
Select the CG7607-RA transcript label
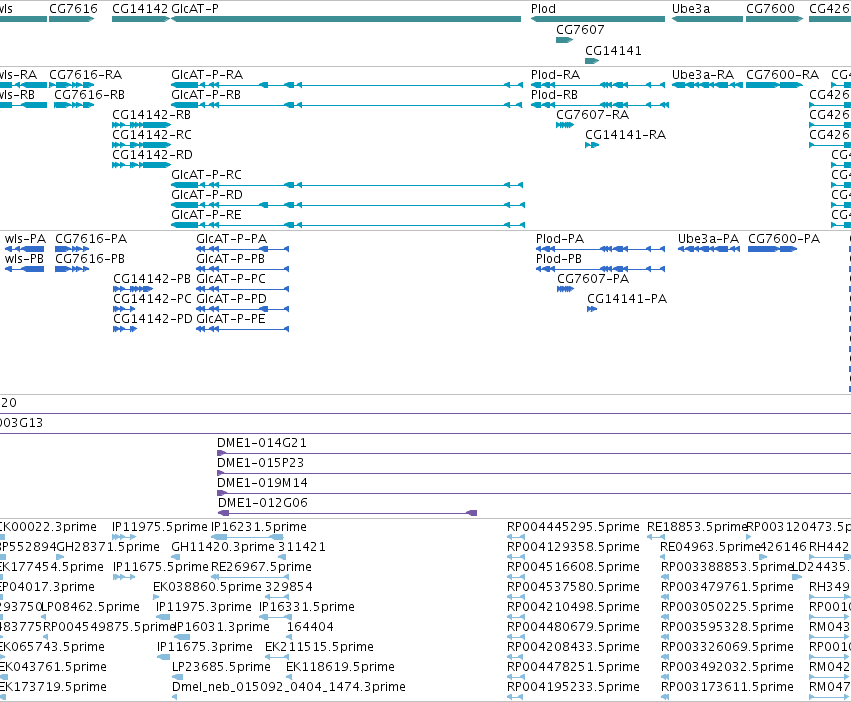tap(593, 115)
